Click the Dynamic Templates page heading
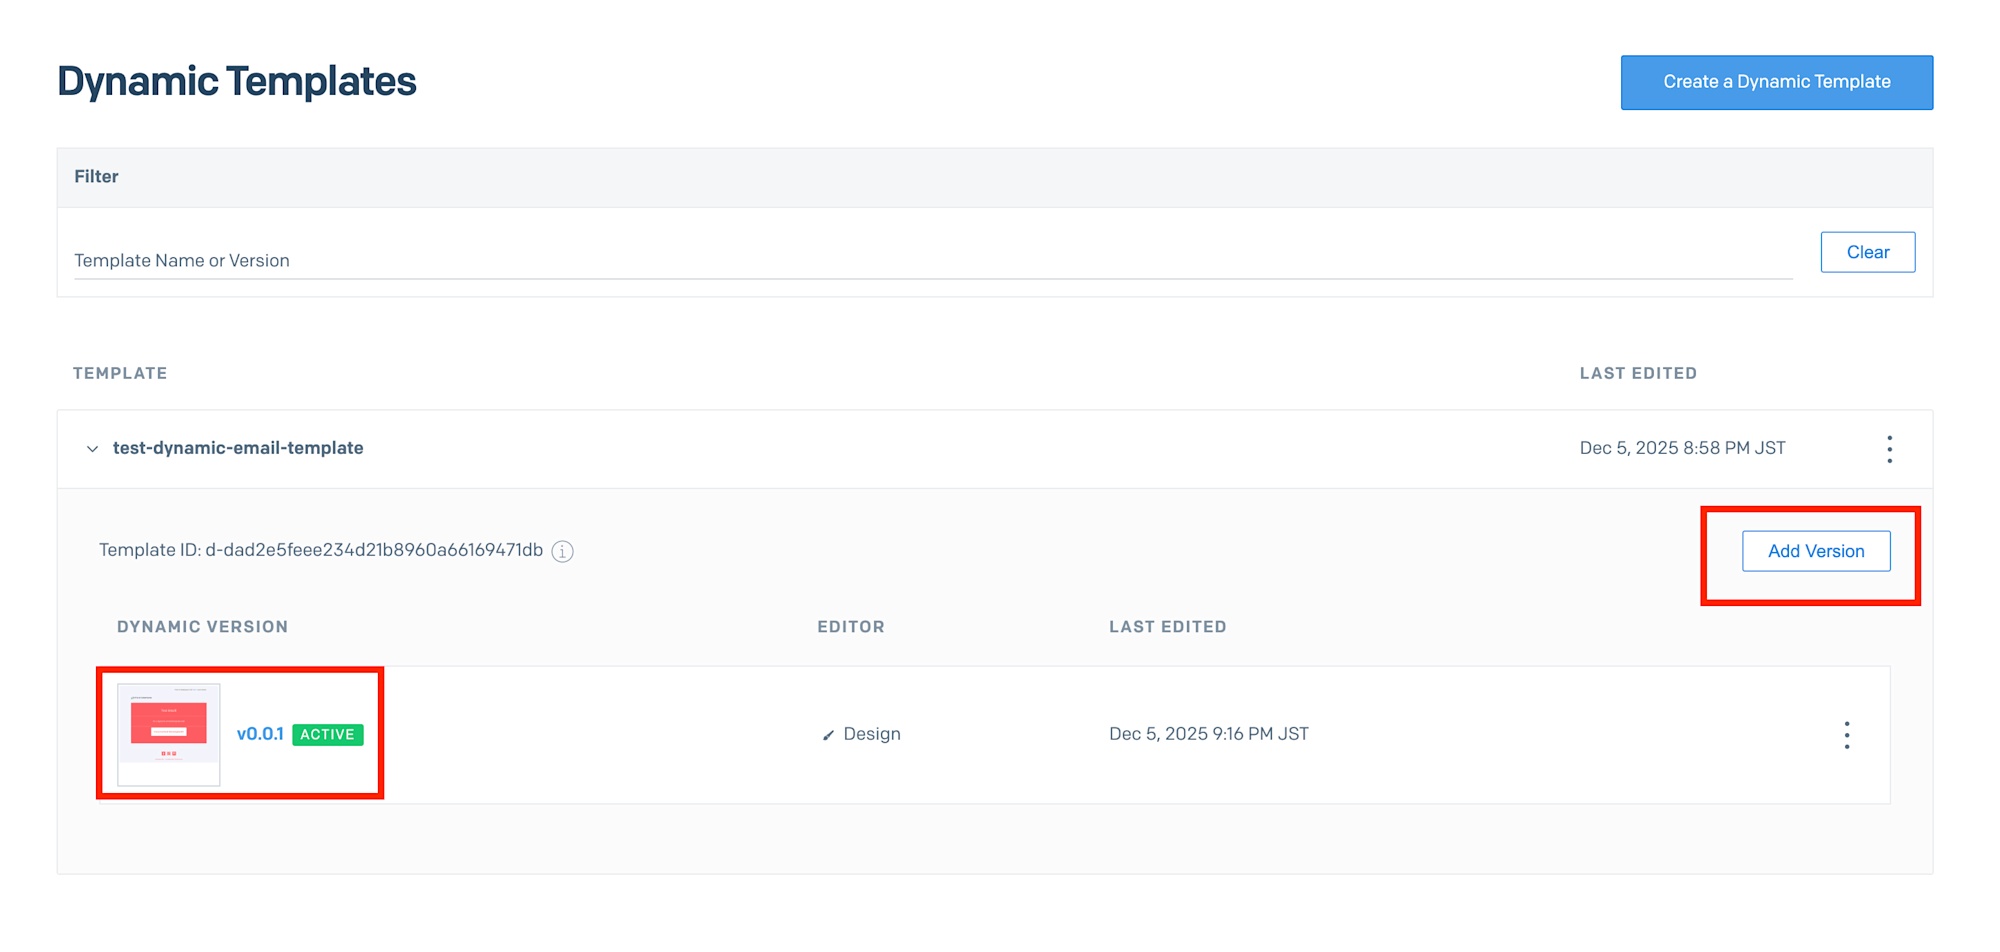The image size is (2000, 952). 236,81
